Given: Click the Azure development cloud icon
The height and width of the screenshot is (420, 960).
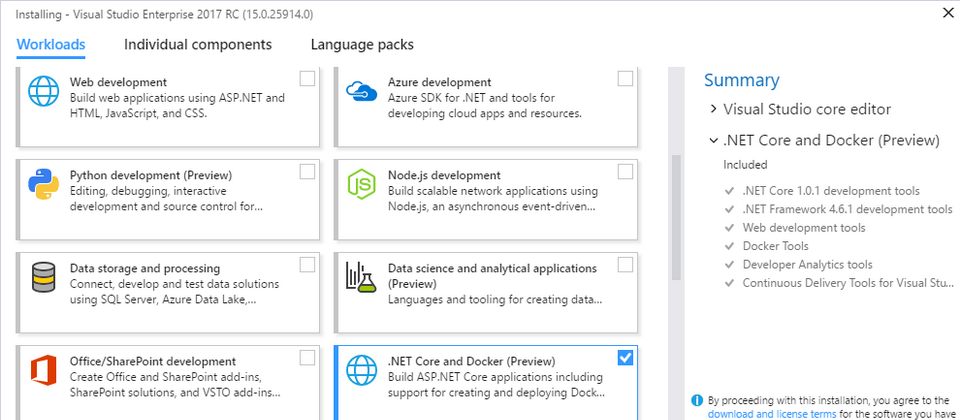Looking at the screenshot, I should tap(360, 92).
